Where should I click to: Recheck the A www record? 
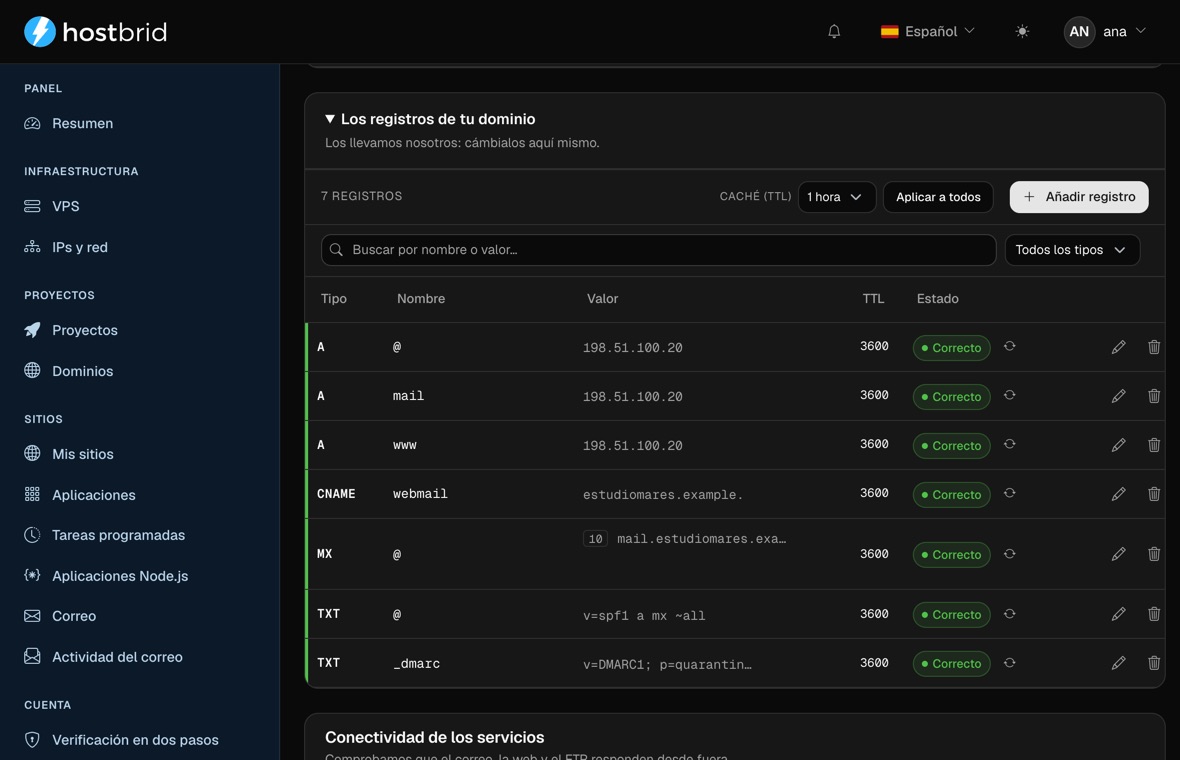pyautogui.click(x=1010, y=444)
